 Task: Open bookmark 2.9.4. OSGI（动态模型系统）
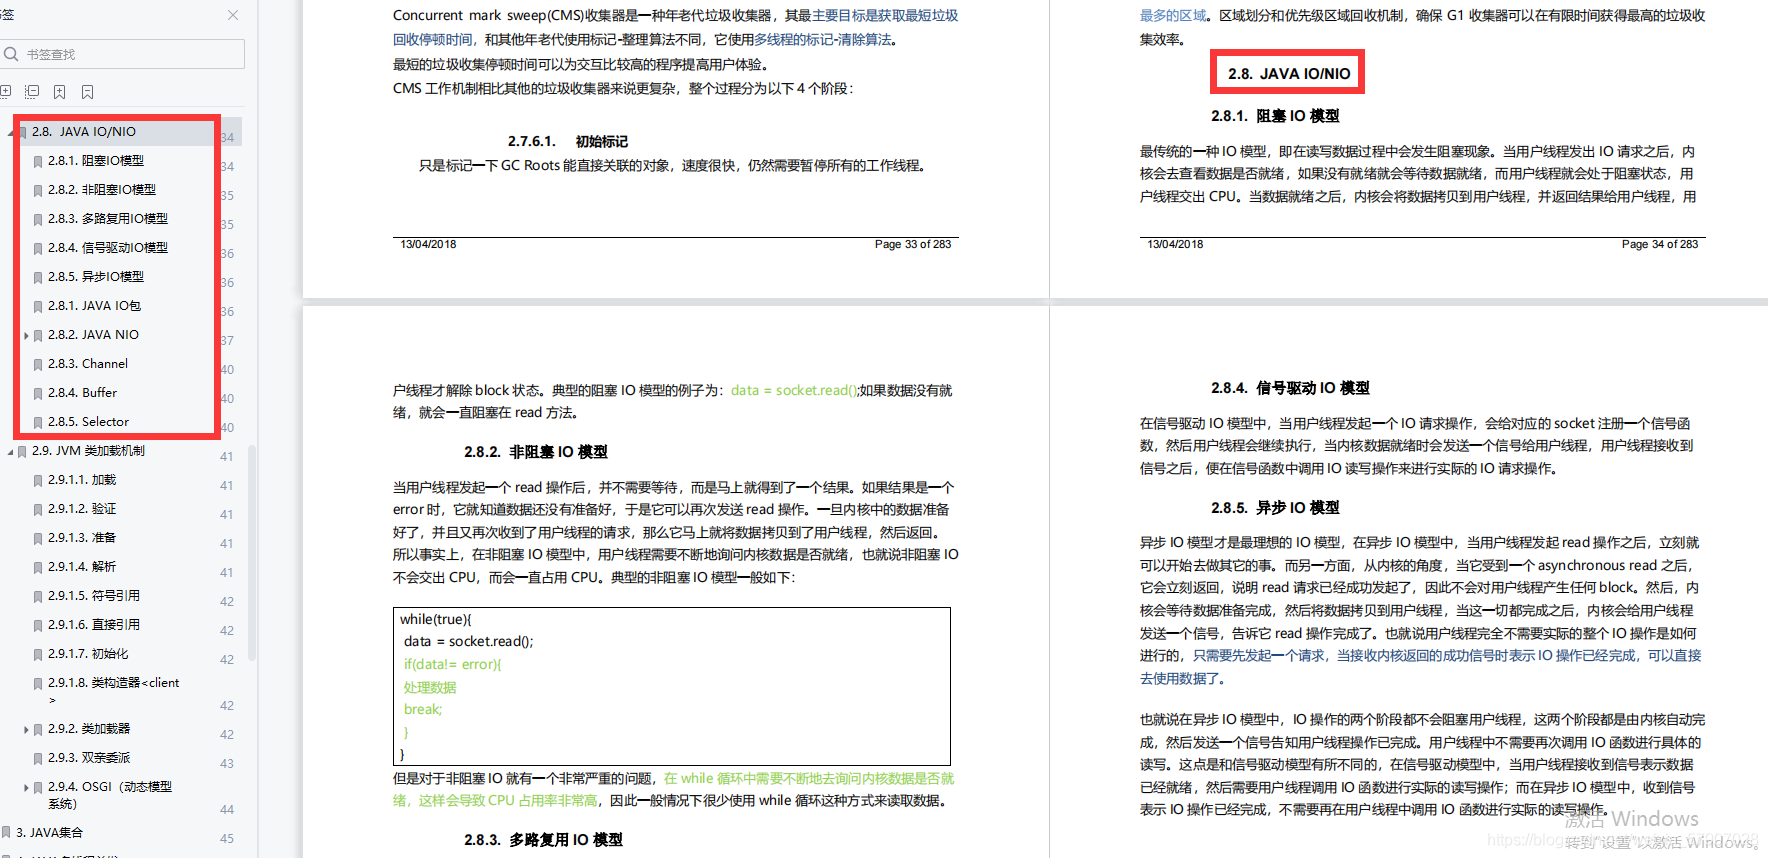110,795
